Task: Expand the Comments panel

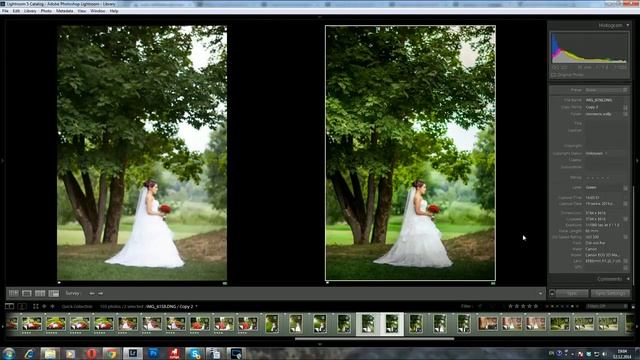Action: [x=628, y=279]
